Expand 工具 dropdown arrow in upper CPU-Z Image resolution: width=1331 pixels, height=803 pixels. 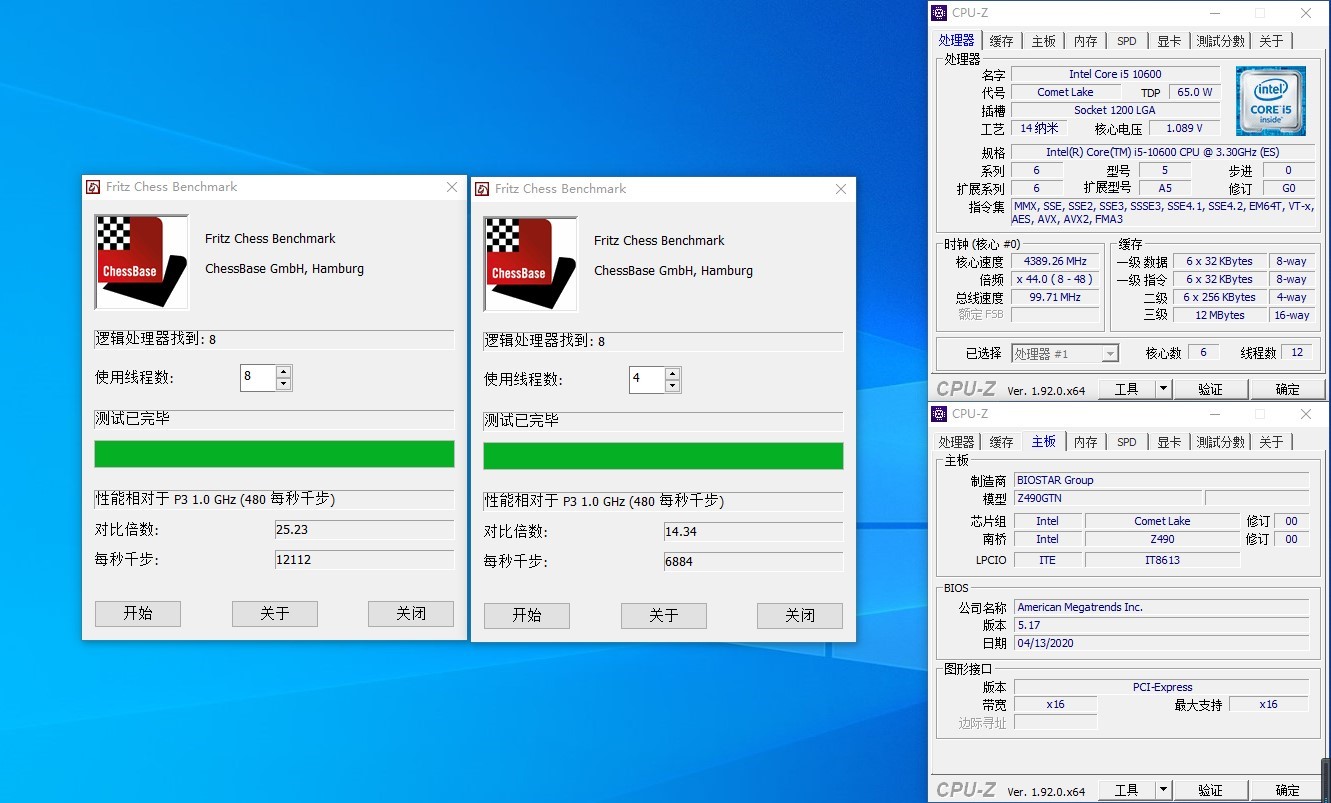click(x=1164, y=389)
